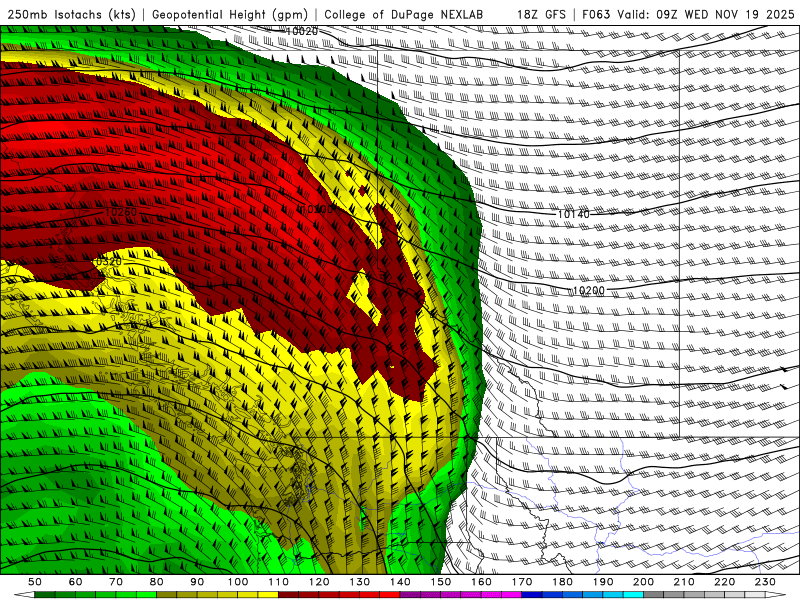The image size is (800, 600).
Task: Click the "College of DuPage NEXLAB" label
Action: tap(403, 14)
